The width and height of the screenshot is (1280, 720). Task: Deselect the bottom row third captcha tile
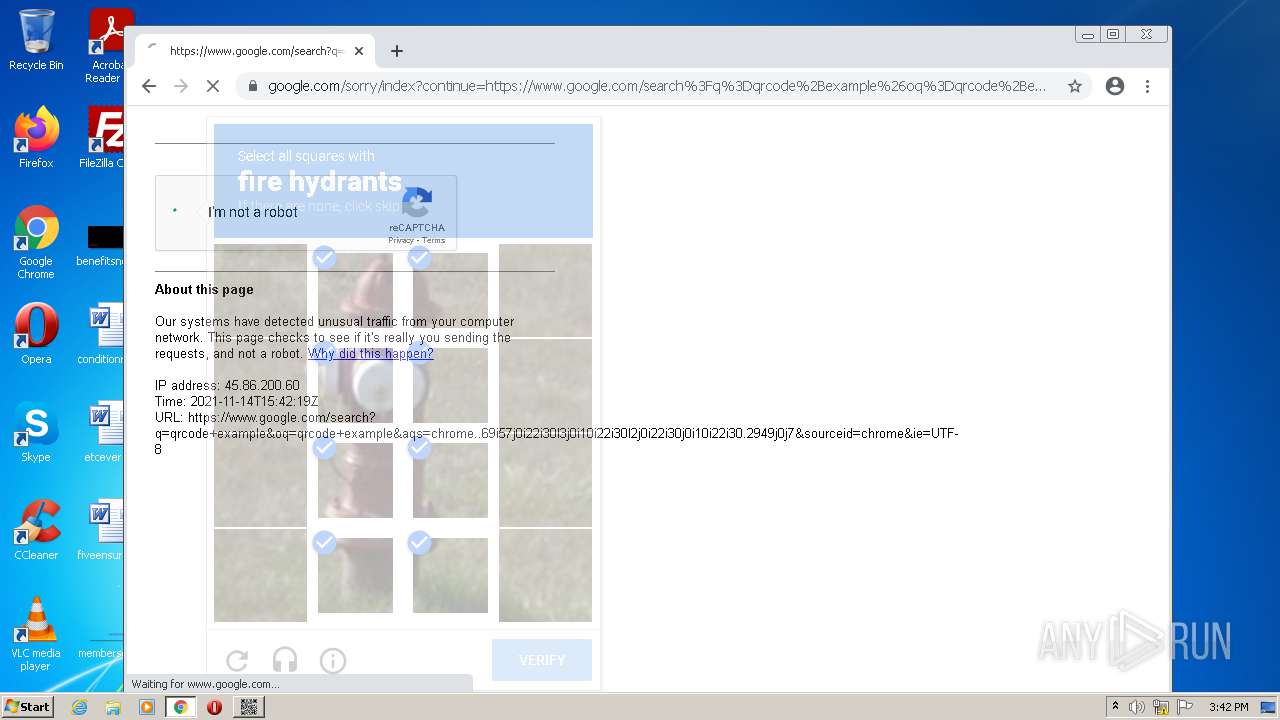[x=450, y=576]
